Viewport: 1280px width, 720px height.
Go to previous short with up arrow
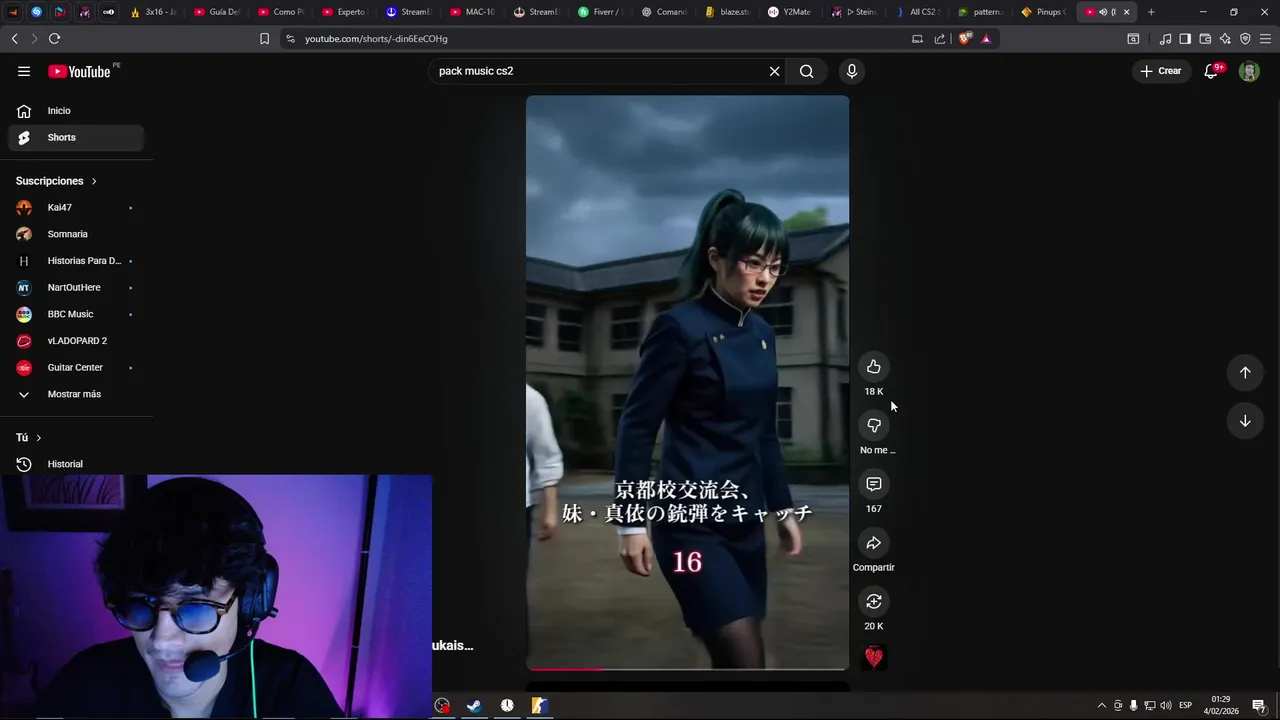coord(1245,372)
